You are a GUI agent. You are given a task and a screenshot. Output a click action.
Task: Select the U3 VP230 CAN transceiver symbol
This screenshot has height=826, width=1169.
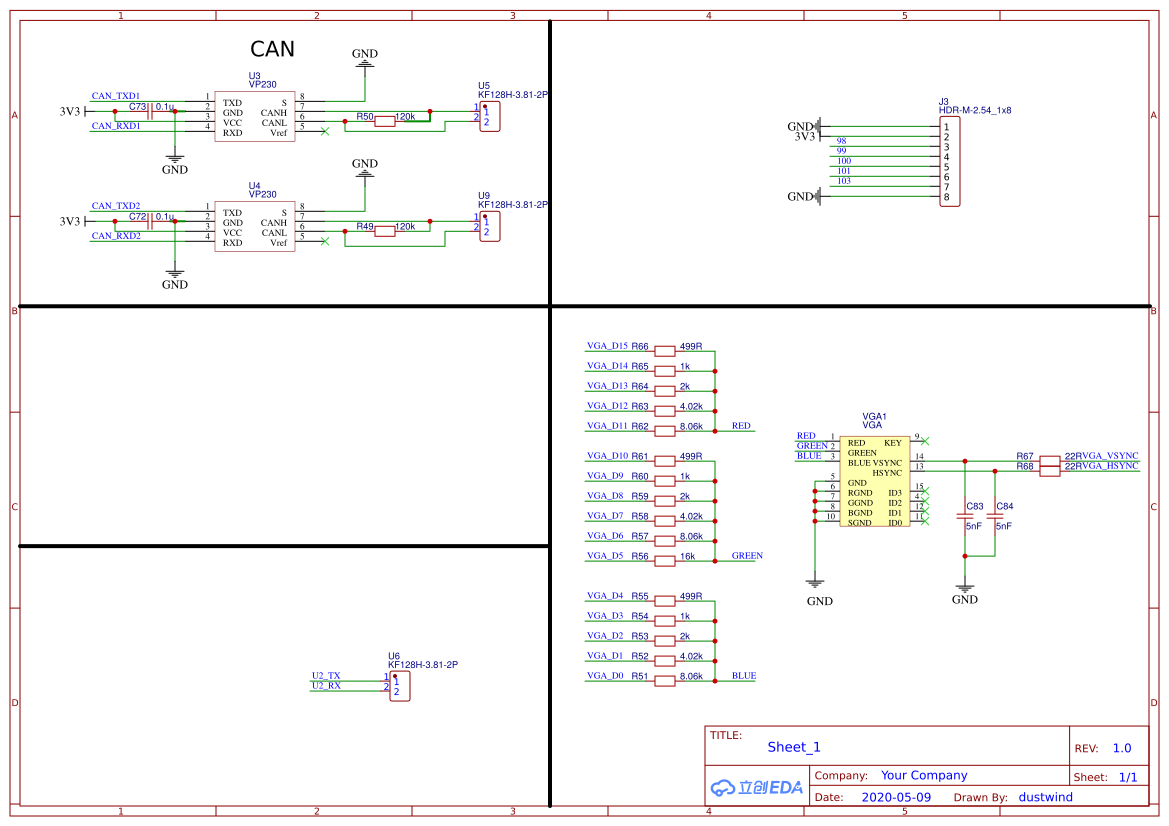pos(255,118)
